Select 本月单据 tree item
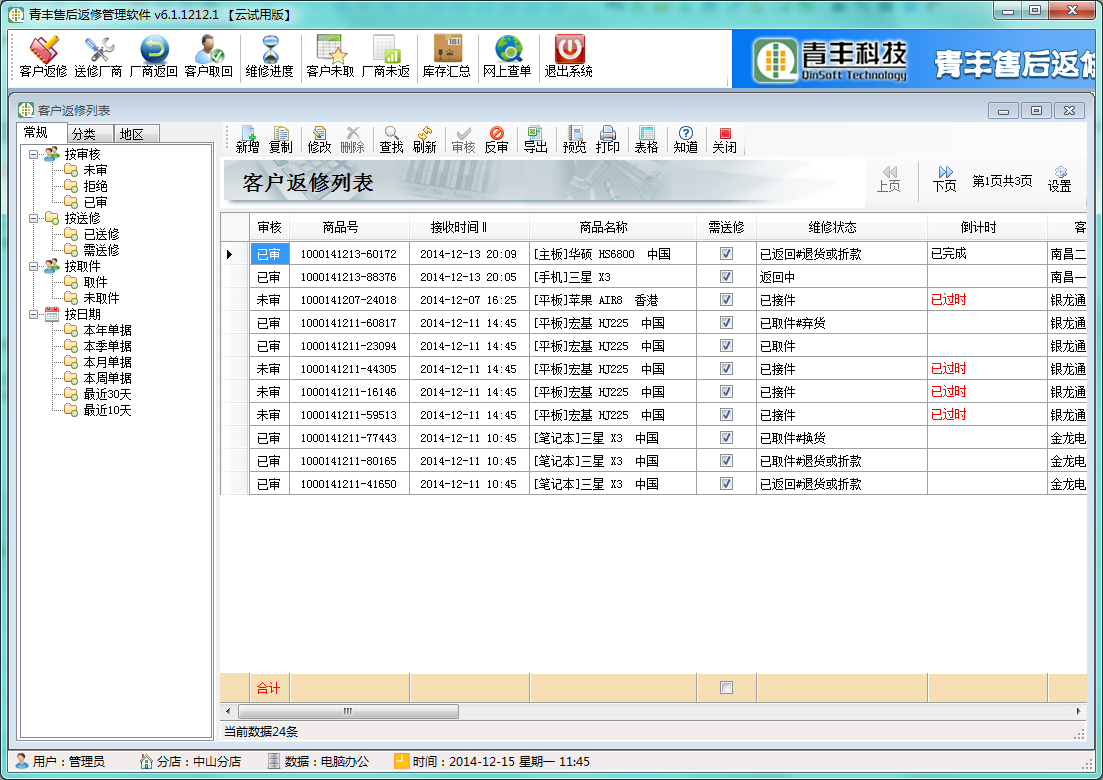 click(x=107, y=362)
